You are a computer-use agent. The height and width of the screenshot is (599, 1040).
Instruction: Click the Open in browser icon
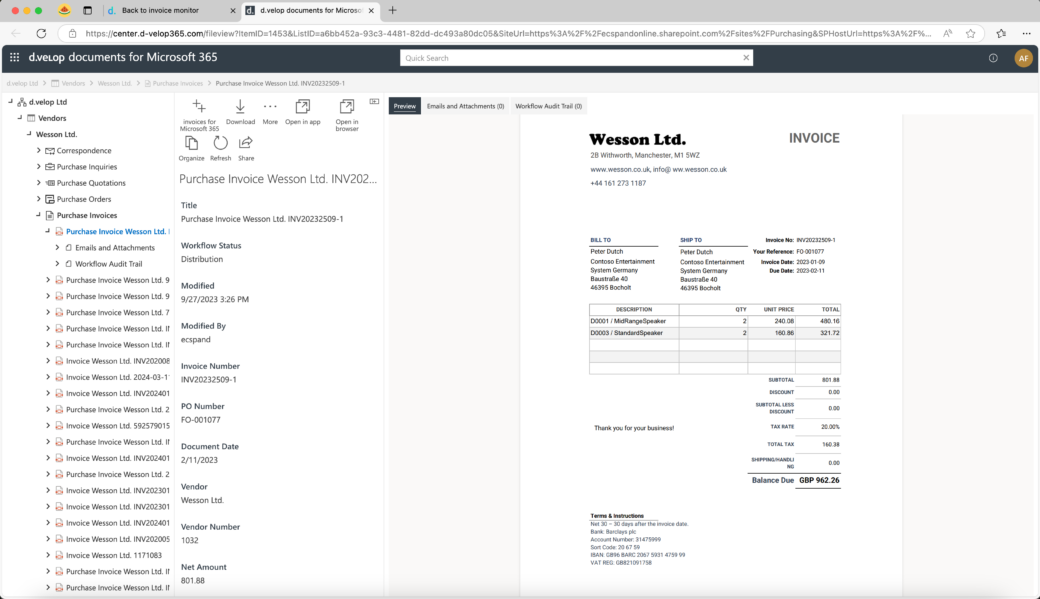click(x=347, y=106)
